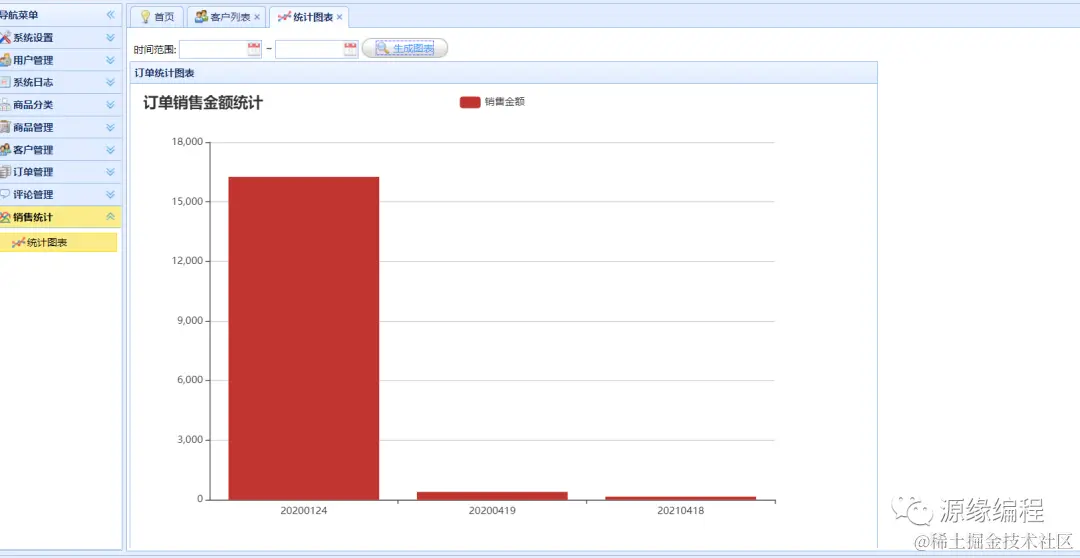Image resolution: width=1080 pixels, height=558 pixels.
Task: Switch to the 首页 tab
Action: pyautogui.click(x=157, y=17)
